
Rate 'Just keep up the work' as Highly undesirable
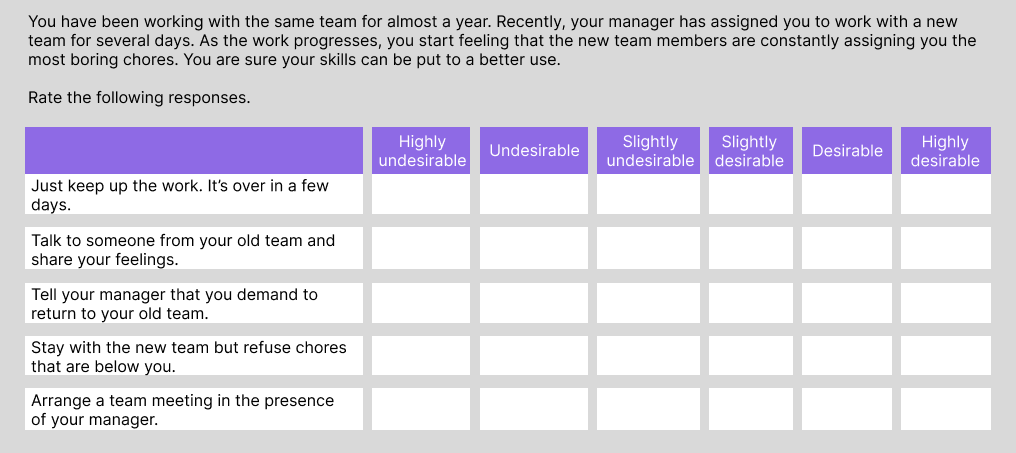tap(421, 194)
